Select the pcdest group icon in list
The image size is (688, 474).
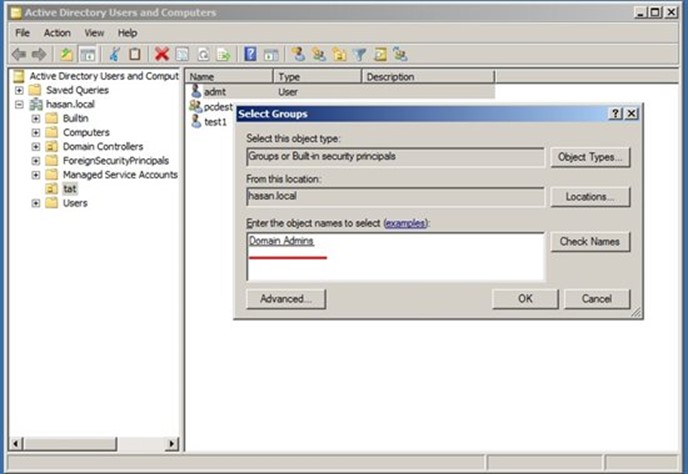(x=196, y=106)
